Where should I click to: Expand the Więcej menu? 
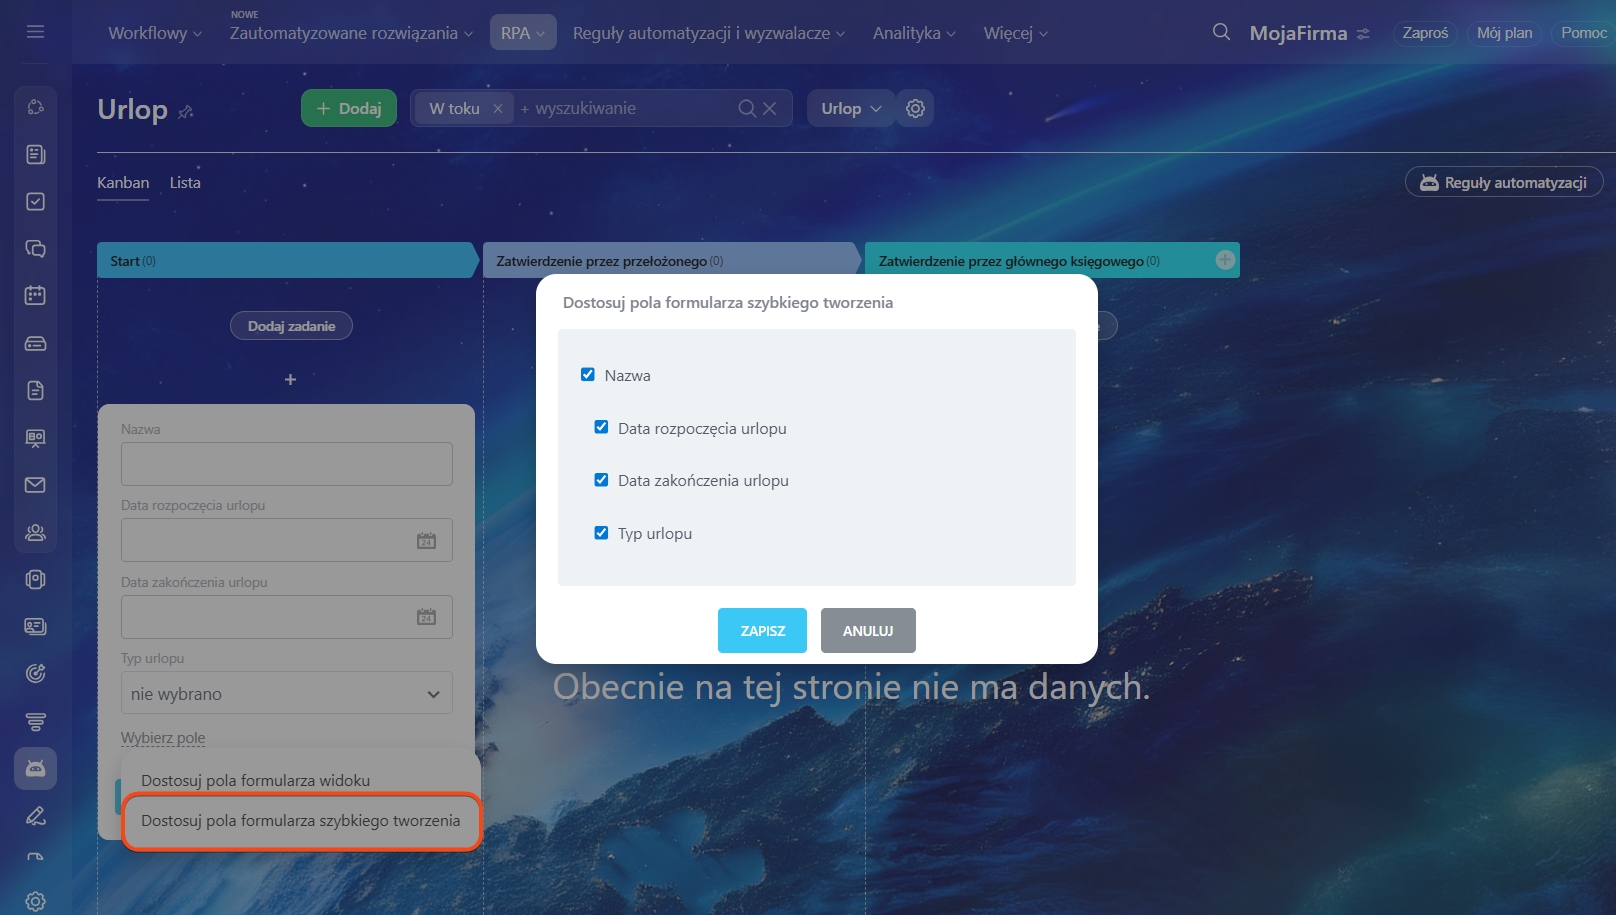coord(1016,33)
